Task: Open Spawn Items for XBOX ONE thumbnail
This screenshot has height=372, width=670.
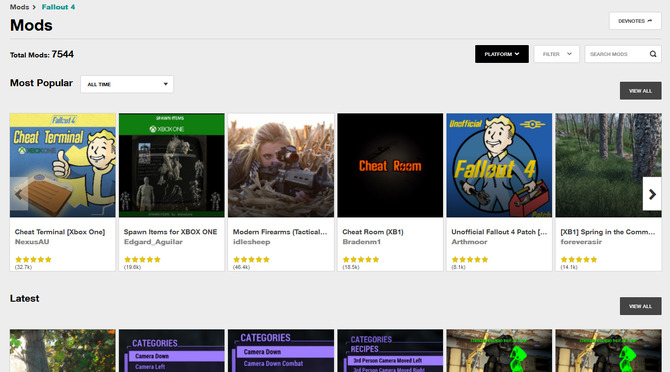Action: [172, 165]
